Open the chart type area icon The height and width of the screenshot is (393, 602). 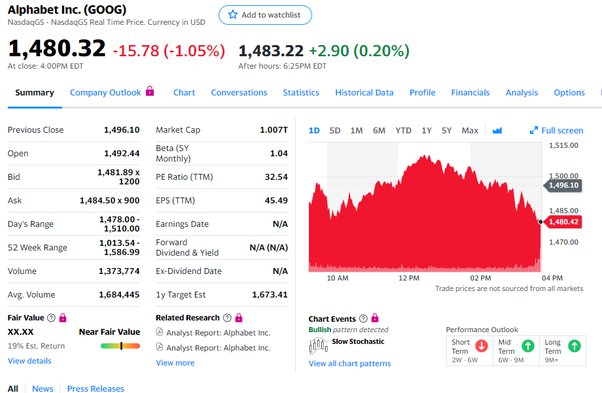[497, 130]
